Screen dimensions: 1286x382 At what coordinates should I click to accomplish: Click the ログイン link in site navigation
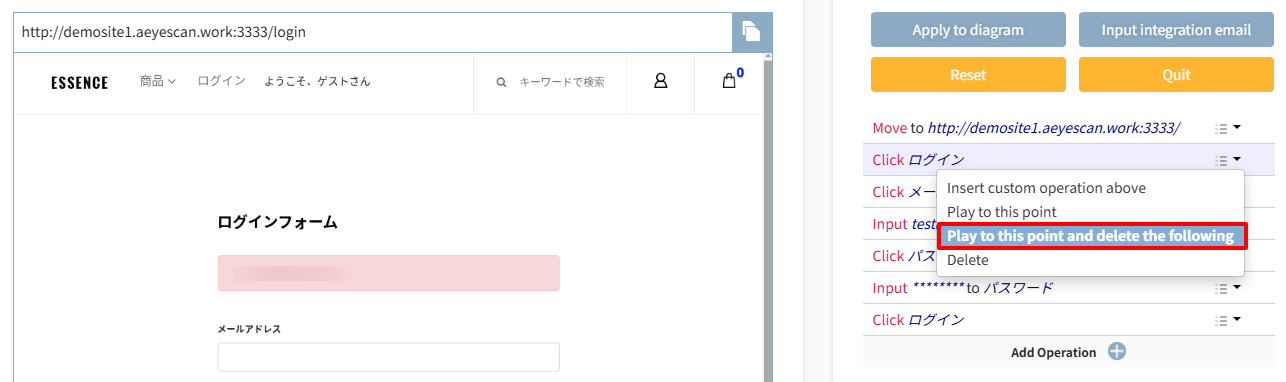coord(221,82)
